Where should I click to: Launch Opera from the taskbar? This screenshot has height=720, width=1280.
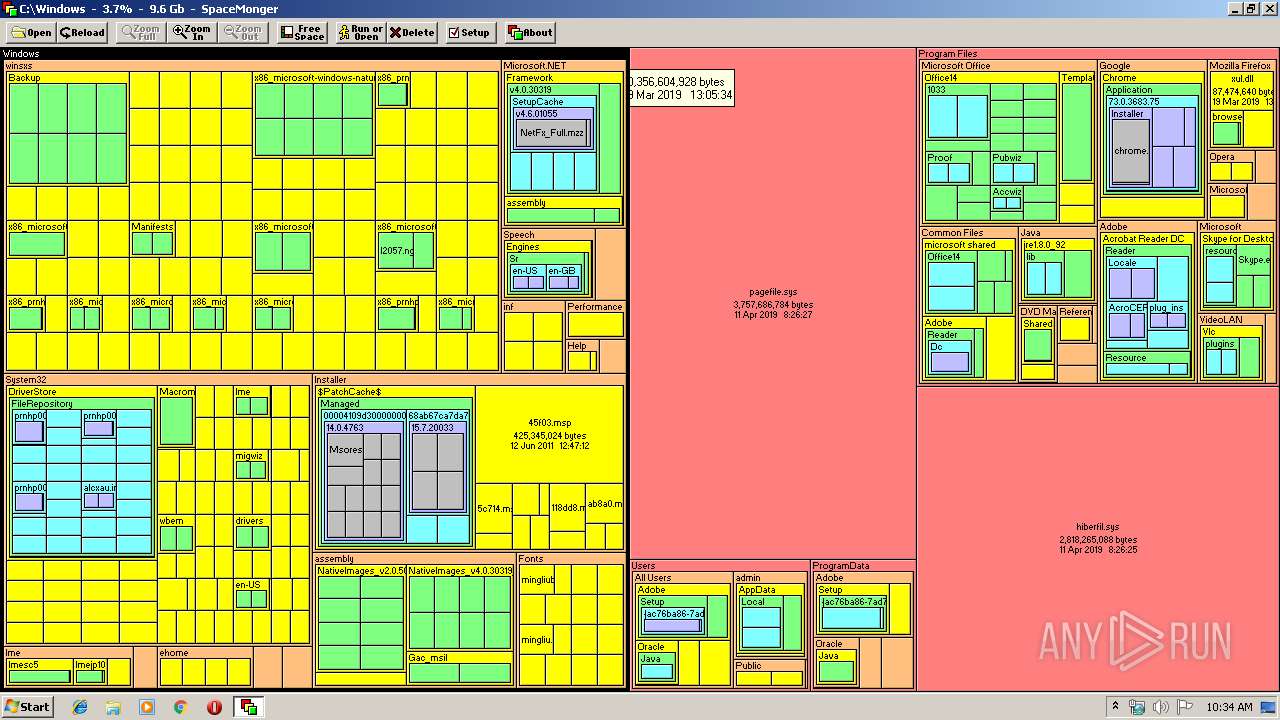coord(214,707)
